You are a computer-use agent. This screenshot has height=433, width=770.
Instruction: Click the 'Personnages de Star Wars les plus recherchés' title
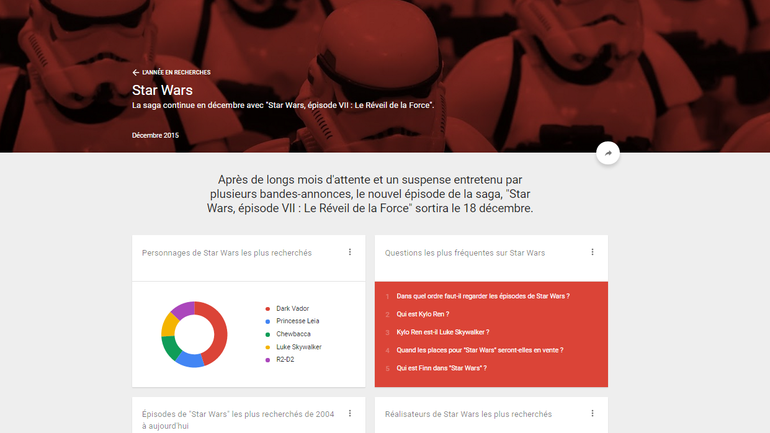click(227, 253)
